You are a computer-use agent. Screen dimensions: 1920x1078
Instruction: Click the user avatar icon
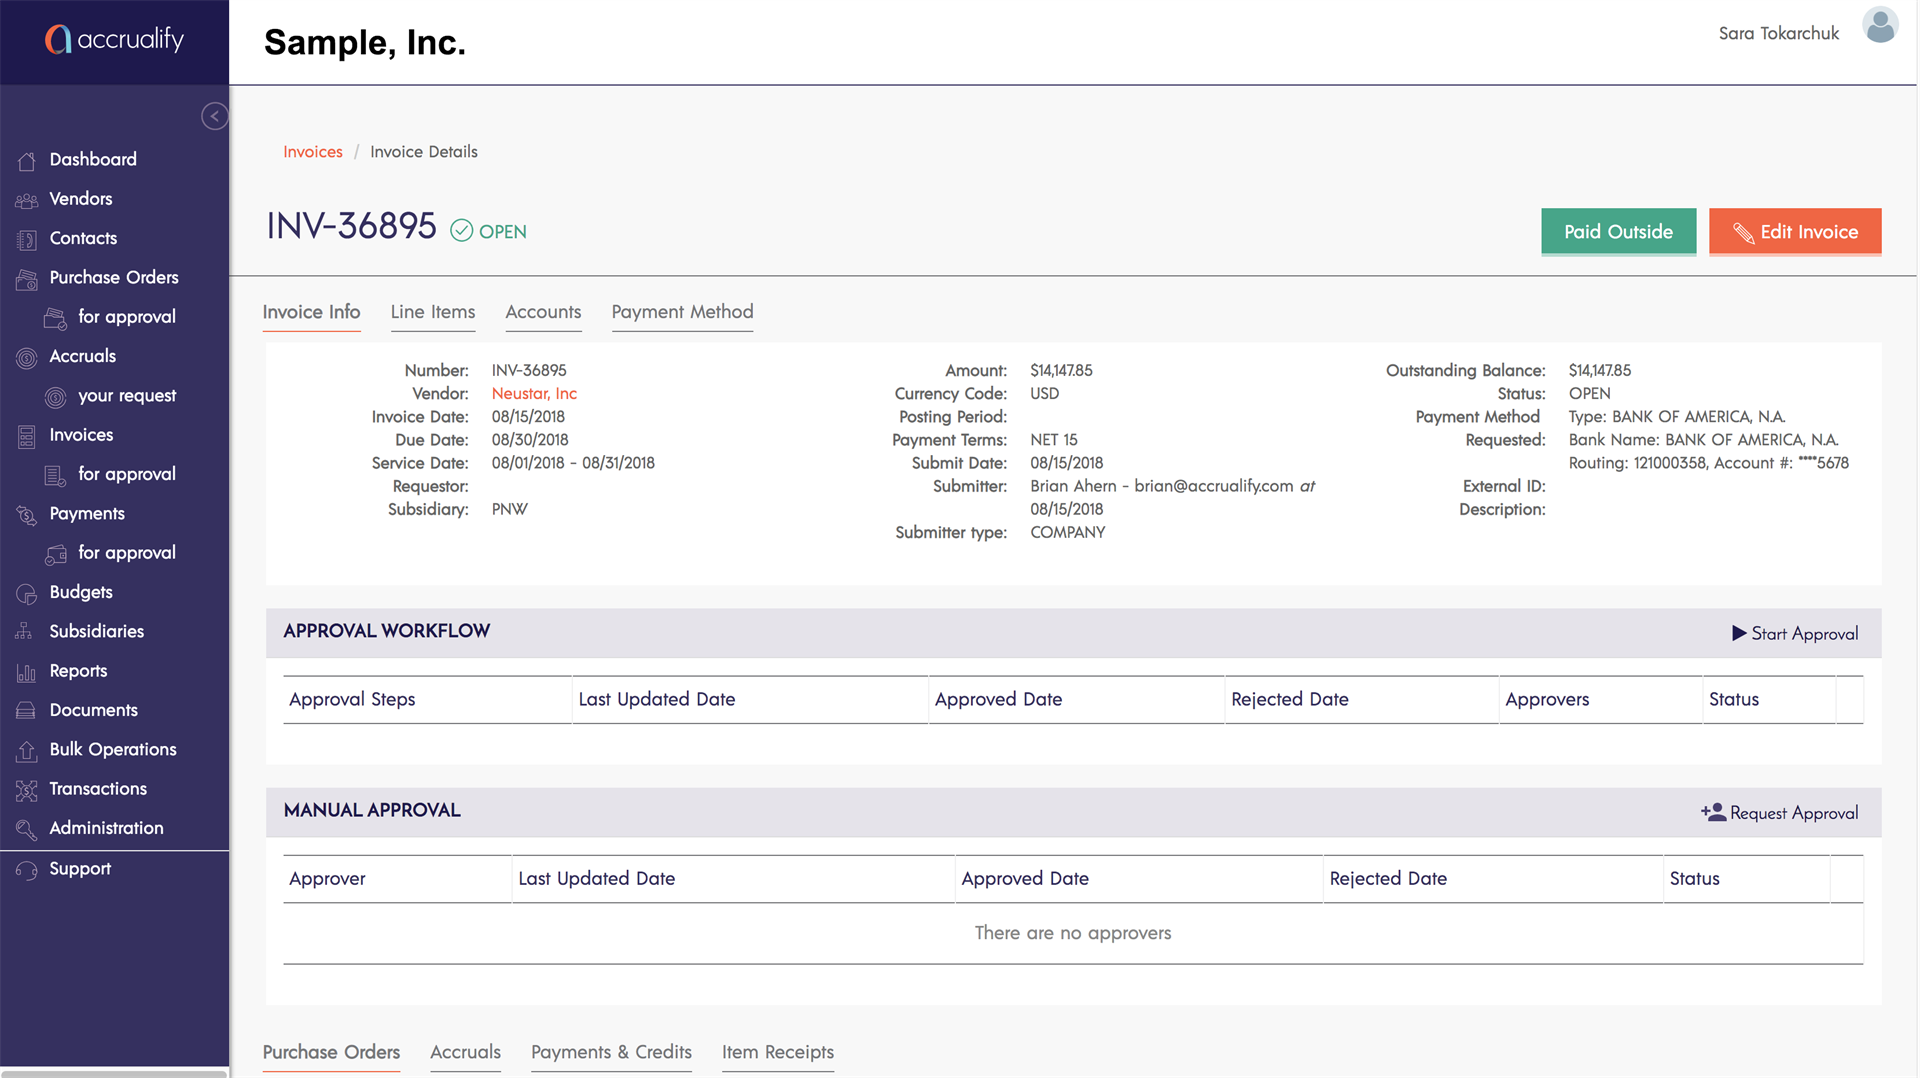[1880, 25]
